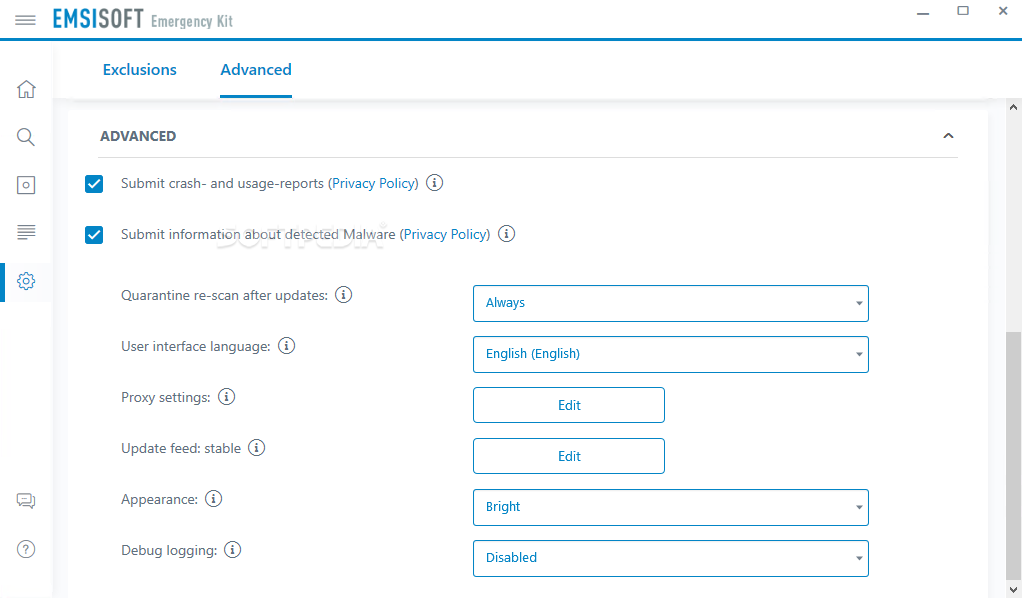Click the Emsisoft Emergency Kit logo
1022x598 pixels.
(143, 20)
